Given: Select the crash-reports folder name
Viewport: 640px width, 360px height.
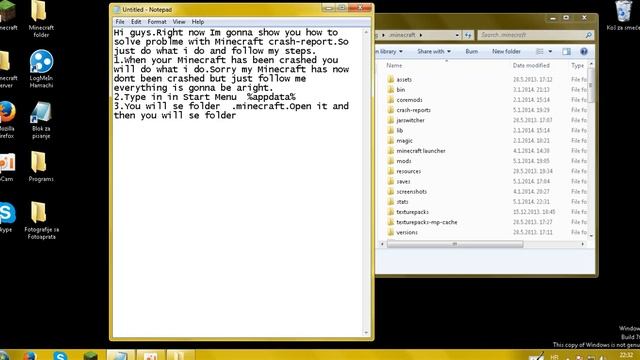Looking at the screenshot, I should (413, 110).
